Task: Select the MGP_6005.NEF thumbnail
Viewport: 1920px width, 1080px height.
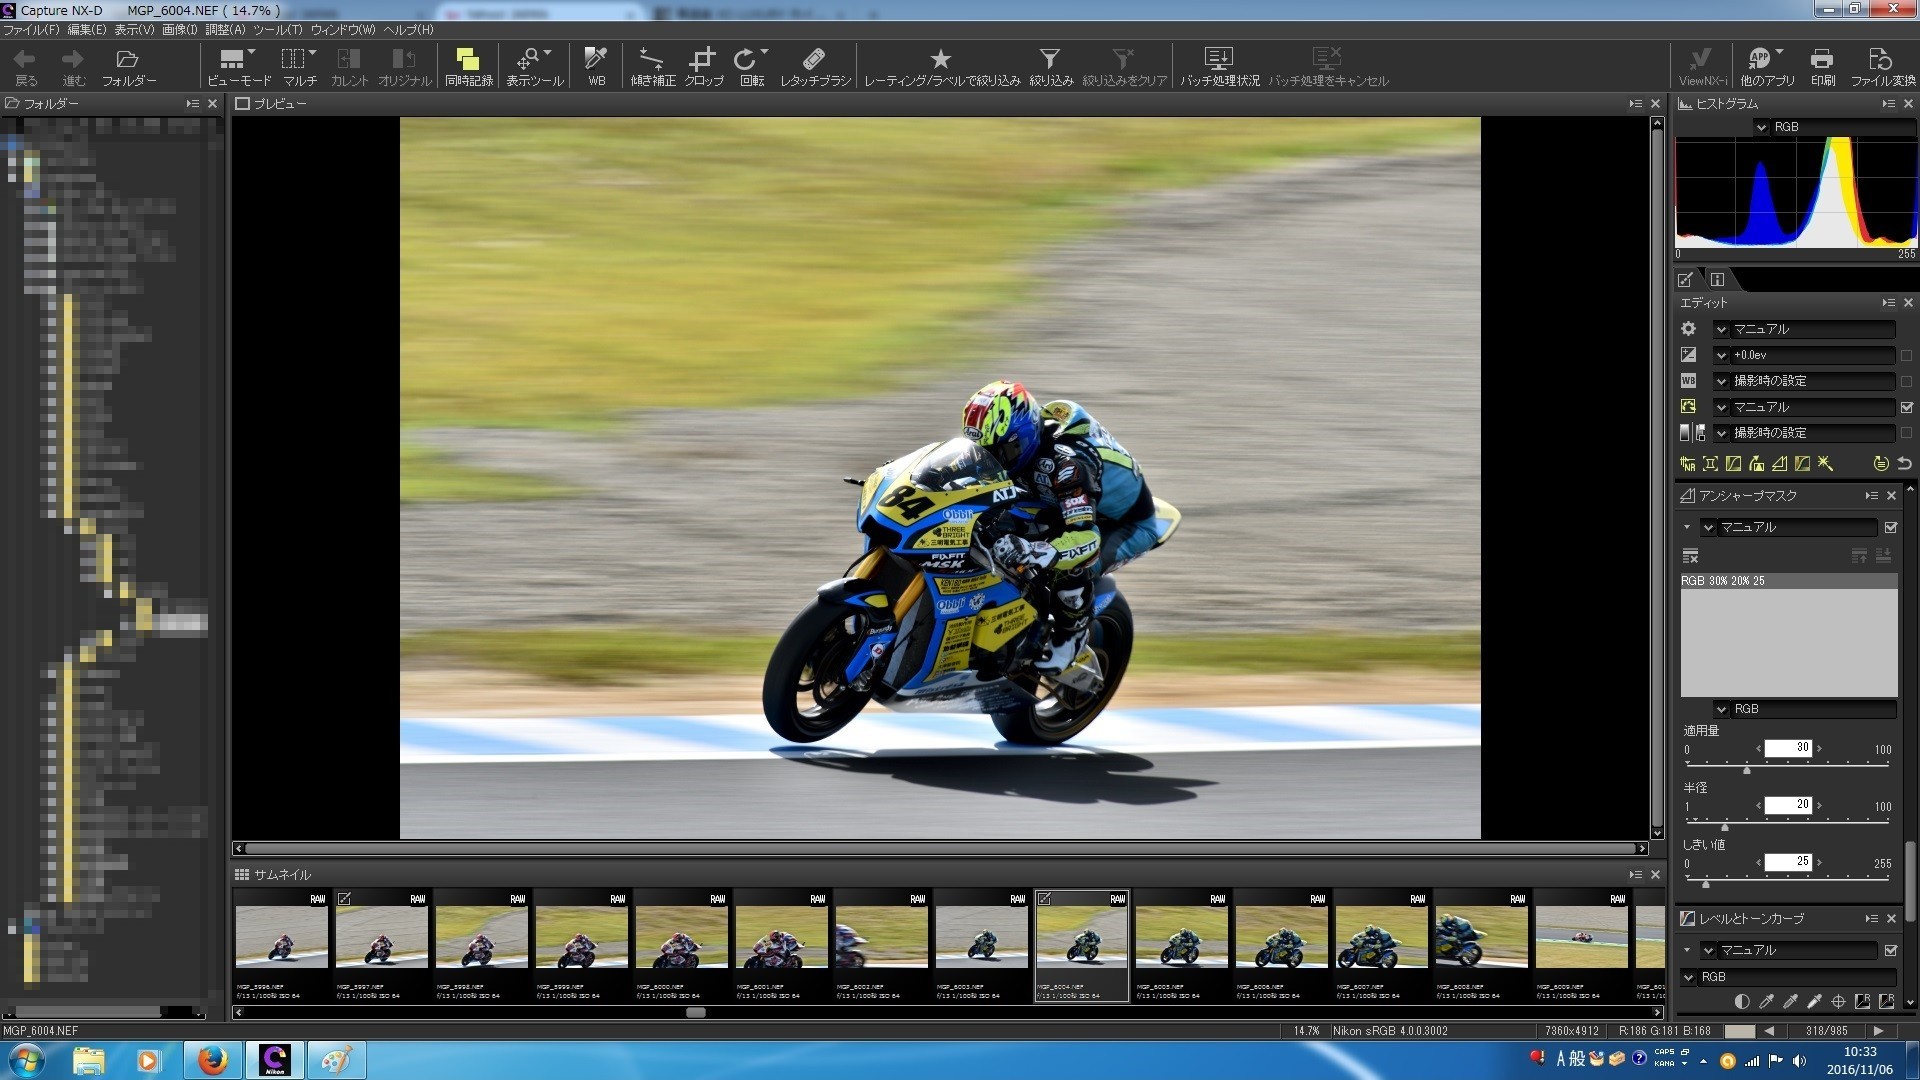Action: click(x=1181, y=945)
